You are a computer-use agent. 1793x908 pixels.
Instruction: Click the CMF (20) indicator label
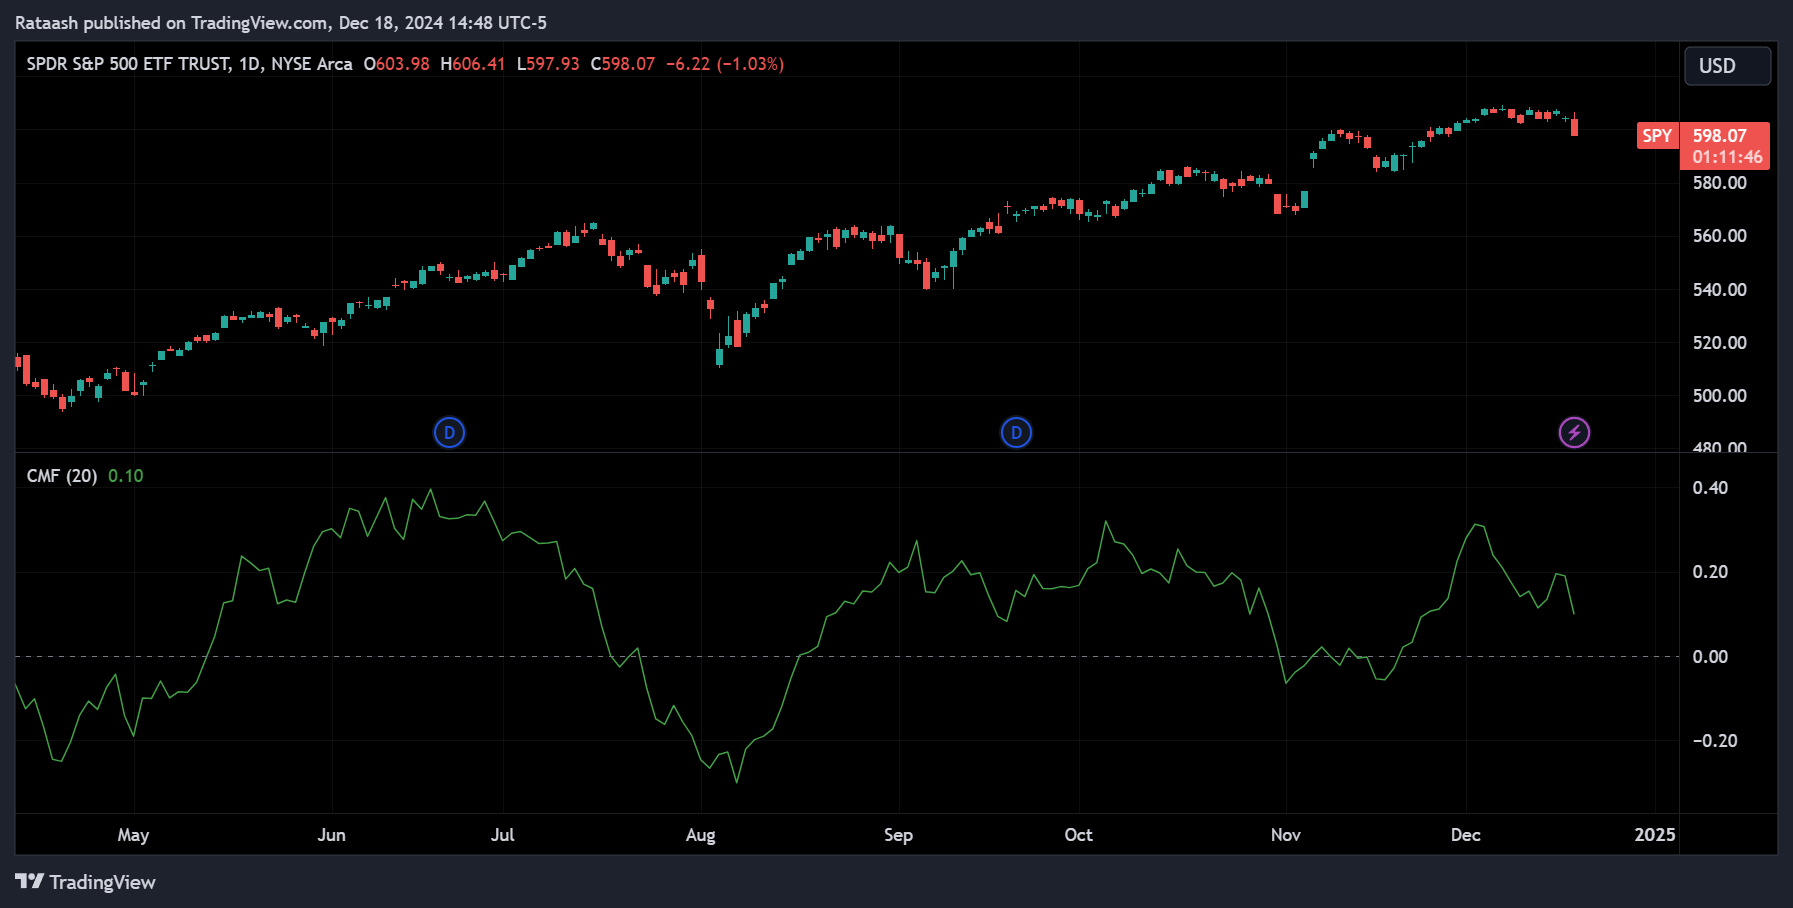[62, 476]
